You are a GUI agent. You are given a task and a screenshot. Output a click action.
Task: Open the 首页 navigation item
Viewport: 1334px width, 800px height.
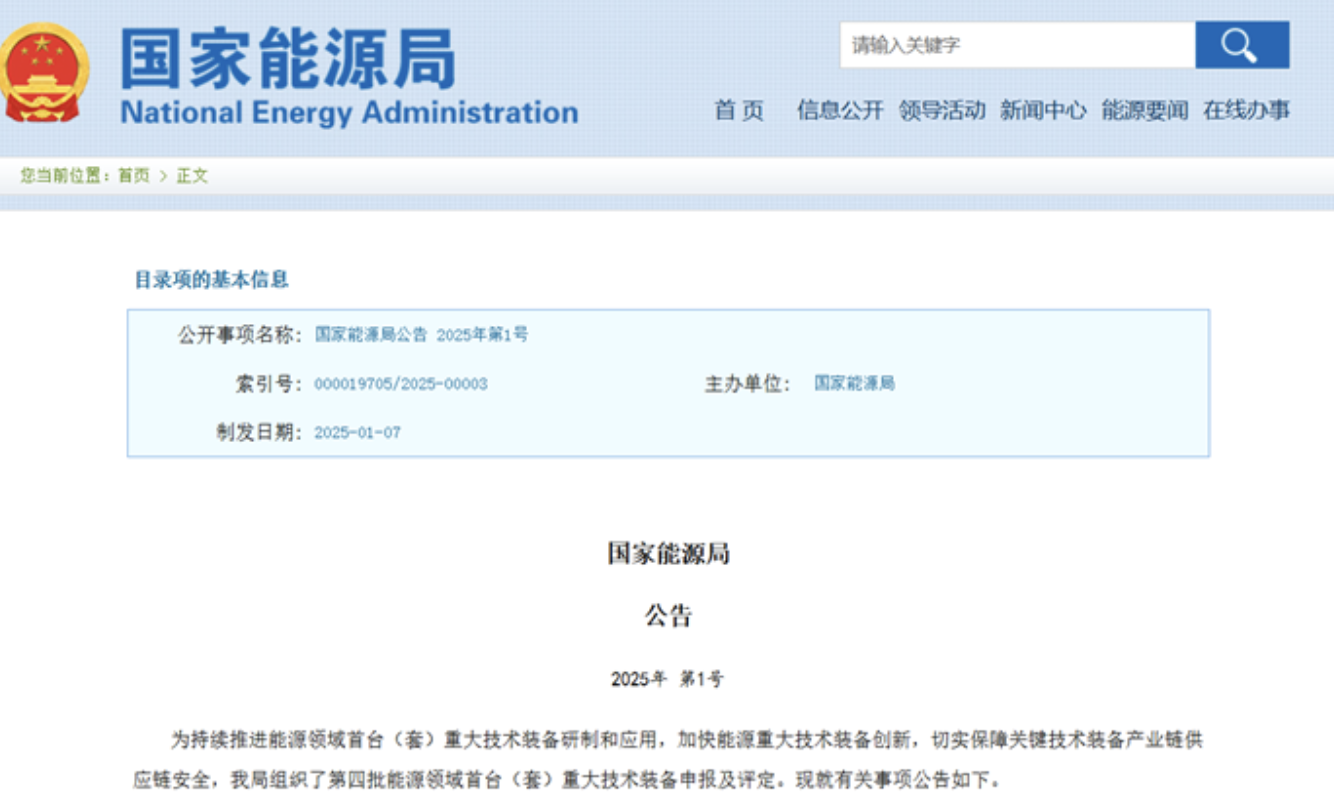pos(739,110)
